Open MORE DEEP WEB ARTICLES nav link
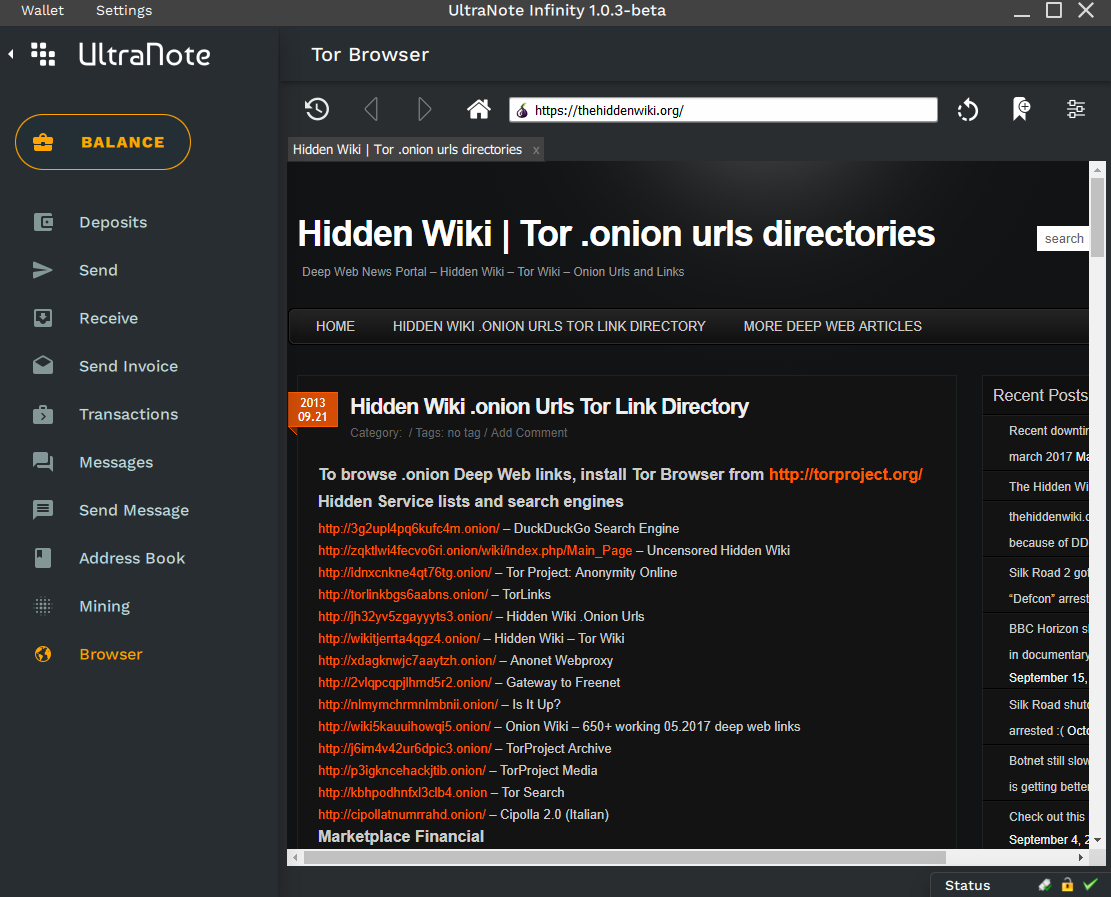Image resolution: width=1111 pixels, height=897 pixels. point(833,326)
